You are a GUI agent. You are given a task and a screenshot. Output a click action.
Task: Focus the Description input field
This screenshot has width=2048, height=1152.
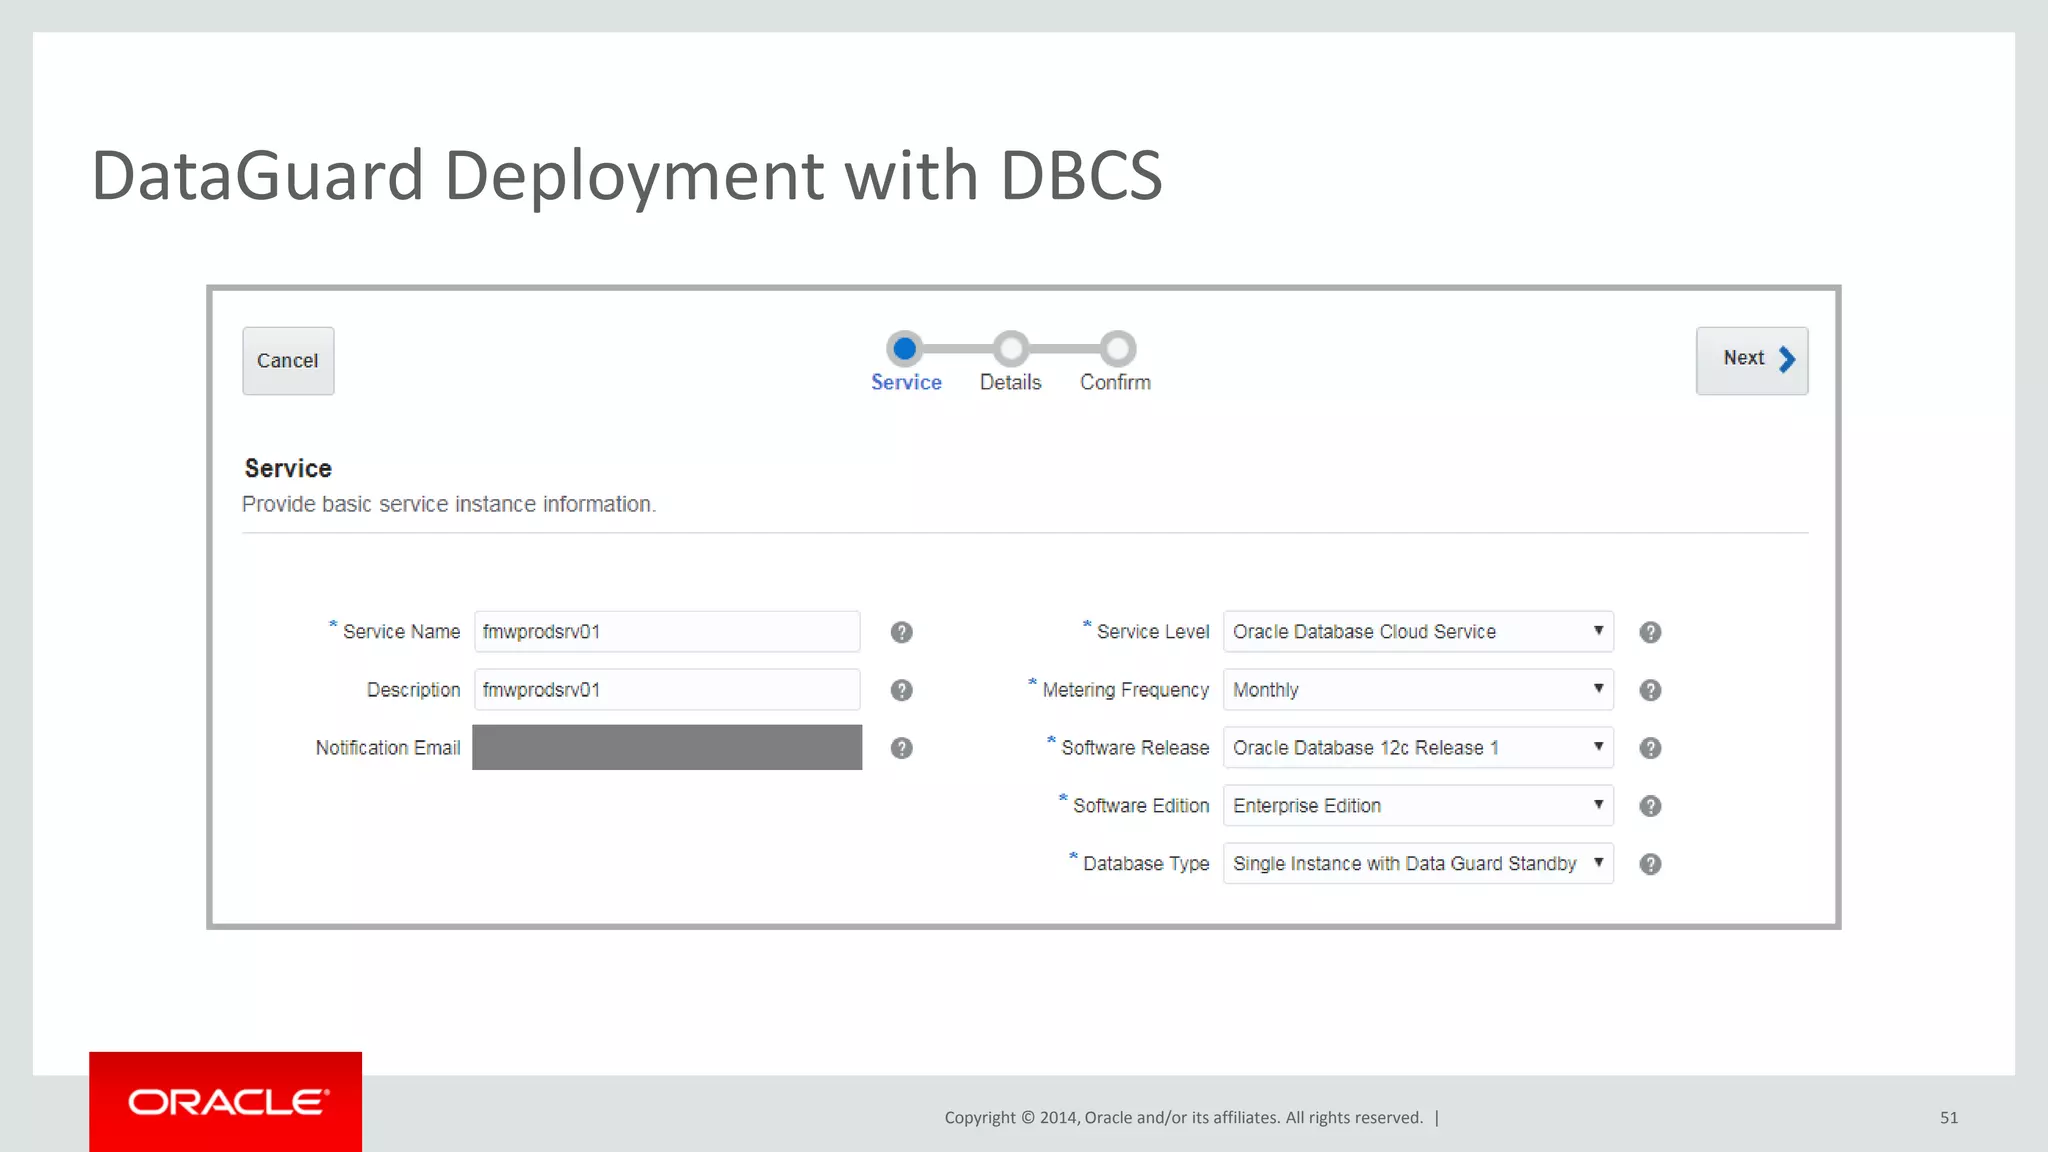[x=667, y=690]
